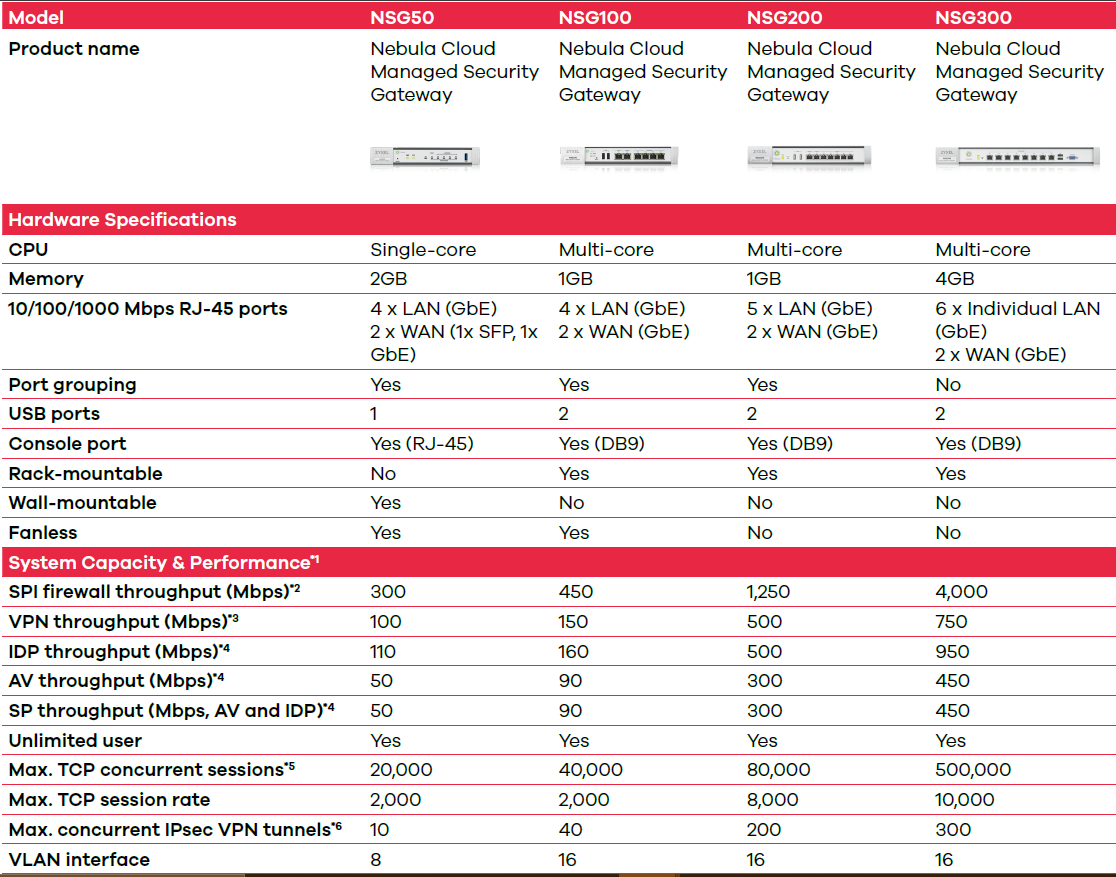Screen dimensions: 1116x877
Task: Select the USB ports value 1
Action: tap(374, 414)
